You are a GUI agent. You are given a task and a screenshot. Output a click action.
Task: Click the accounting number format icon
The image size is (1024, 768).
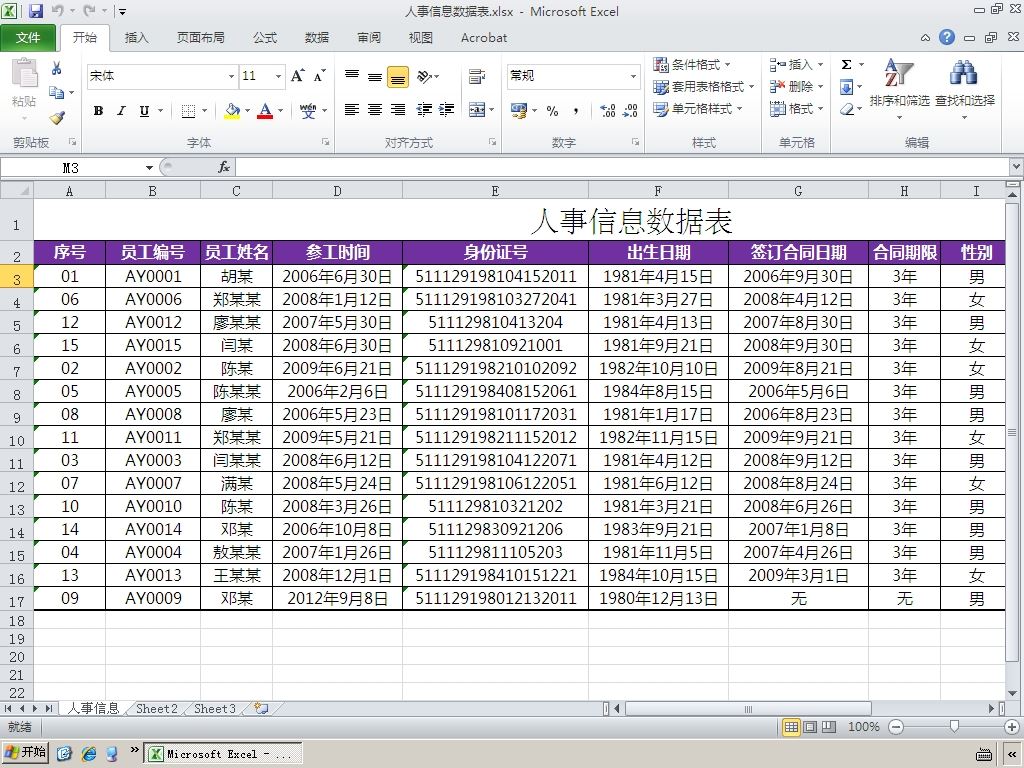tap(519, 110)
